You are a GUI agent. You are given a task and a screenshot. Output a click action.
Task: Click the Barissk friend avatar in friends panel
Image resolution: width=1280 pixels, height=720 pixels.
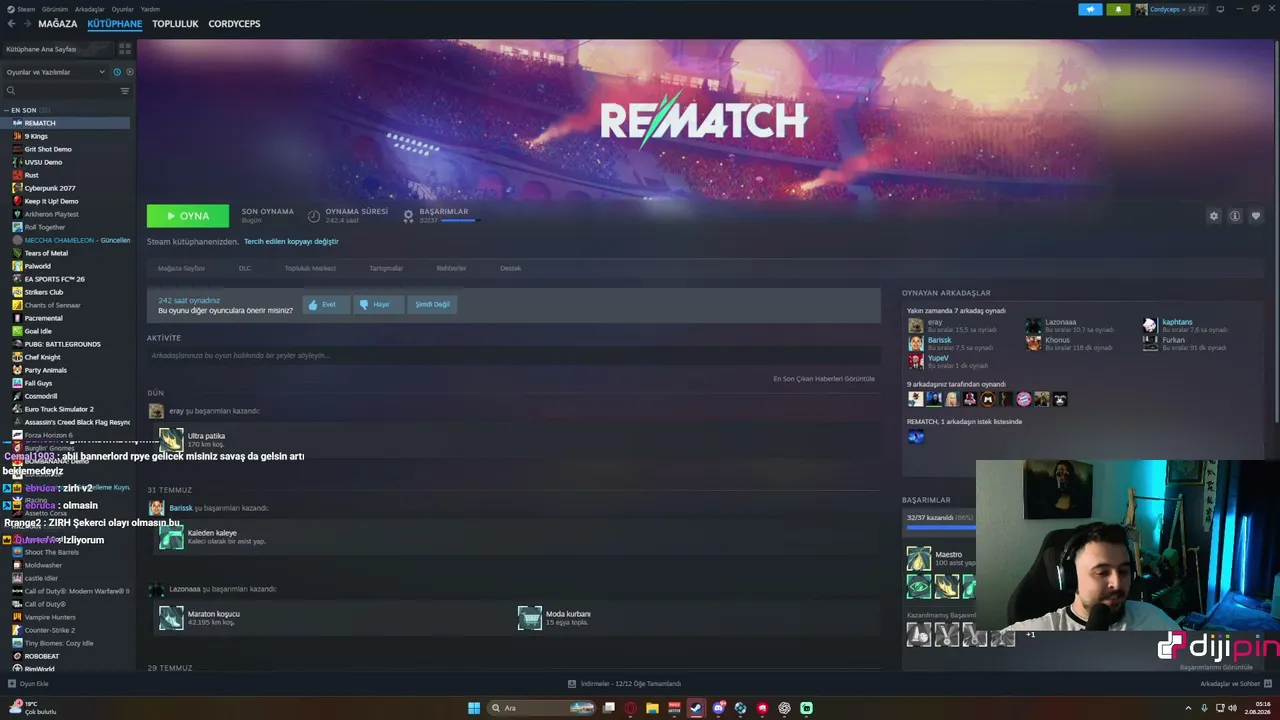915,343
